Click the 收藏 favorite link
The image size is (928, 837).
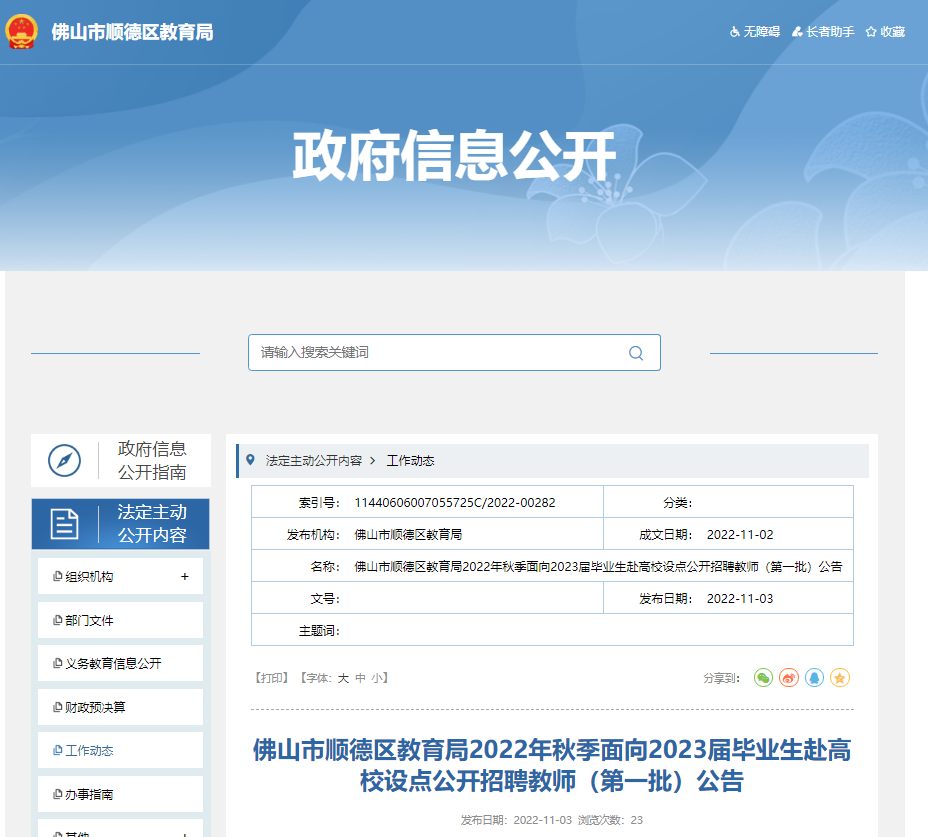pyautogui.click(x=885, y=32)
